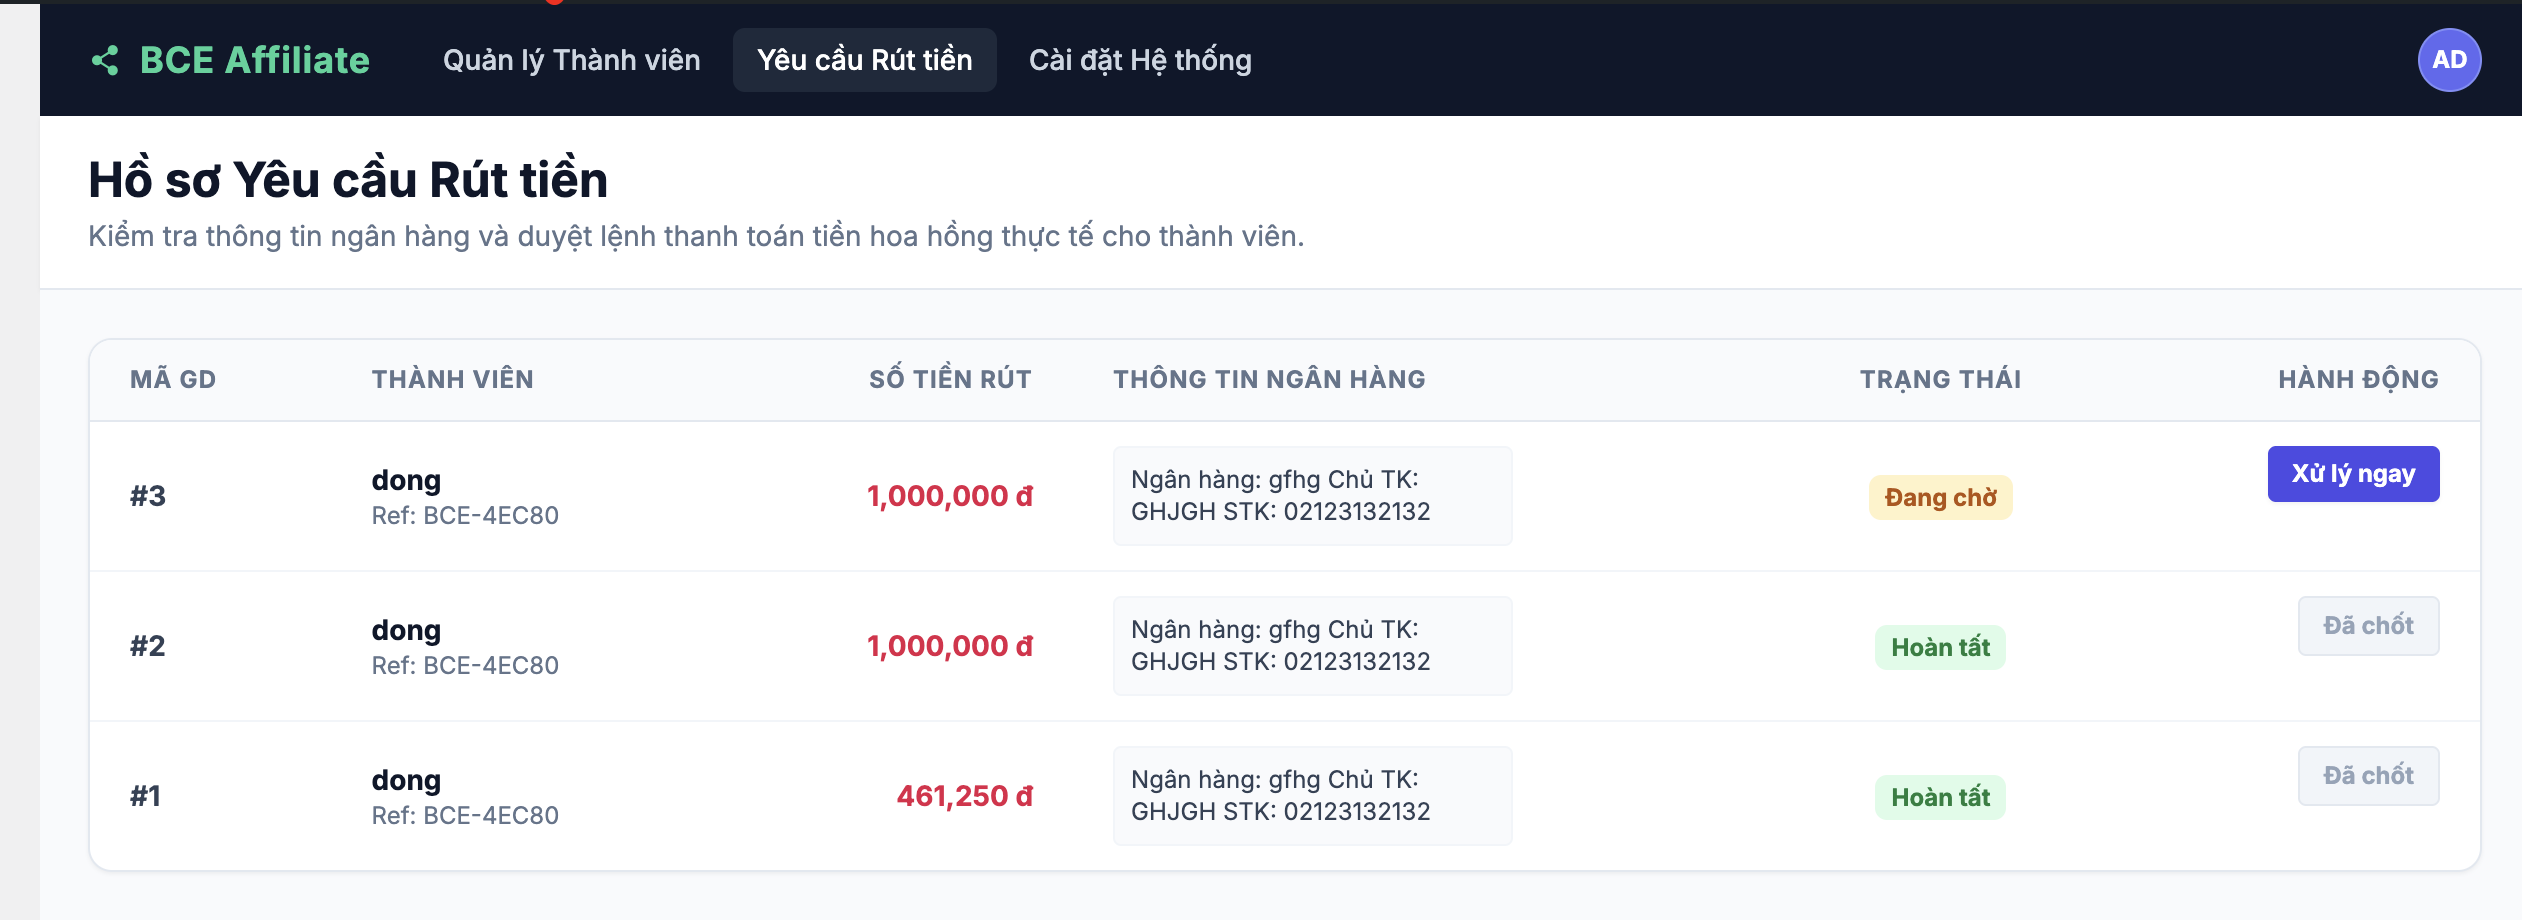2522x920 pixels.
Task: Click the 461,250 đ withdrawal amount
Action: pyautogui.click(x=964, y=796)
